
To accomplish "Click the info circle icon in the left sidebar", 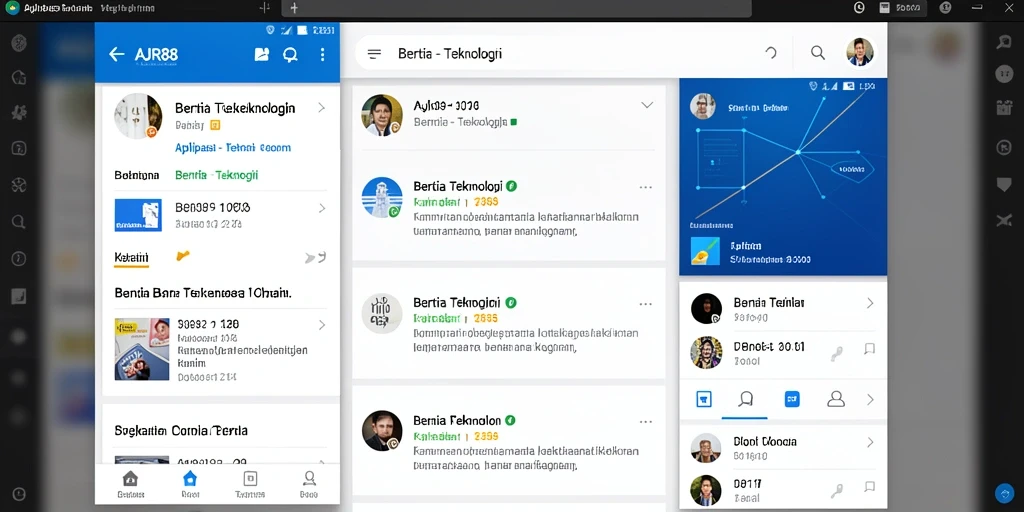I will [x=19, y=259].
